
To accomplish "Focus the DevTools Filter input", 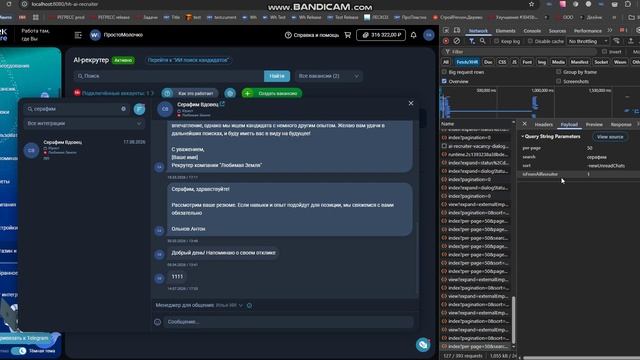I will click(518, 52).
